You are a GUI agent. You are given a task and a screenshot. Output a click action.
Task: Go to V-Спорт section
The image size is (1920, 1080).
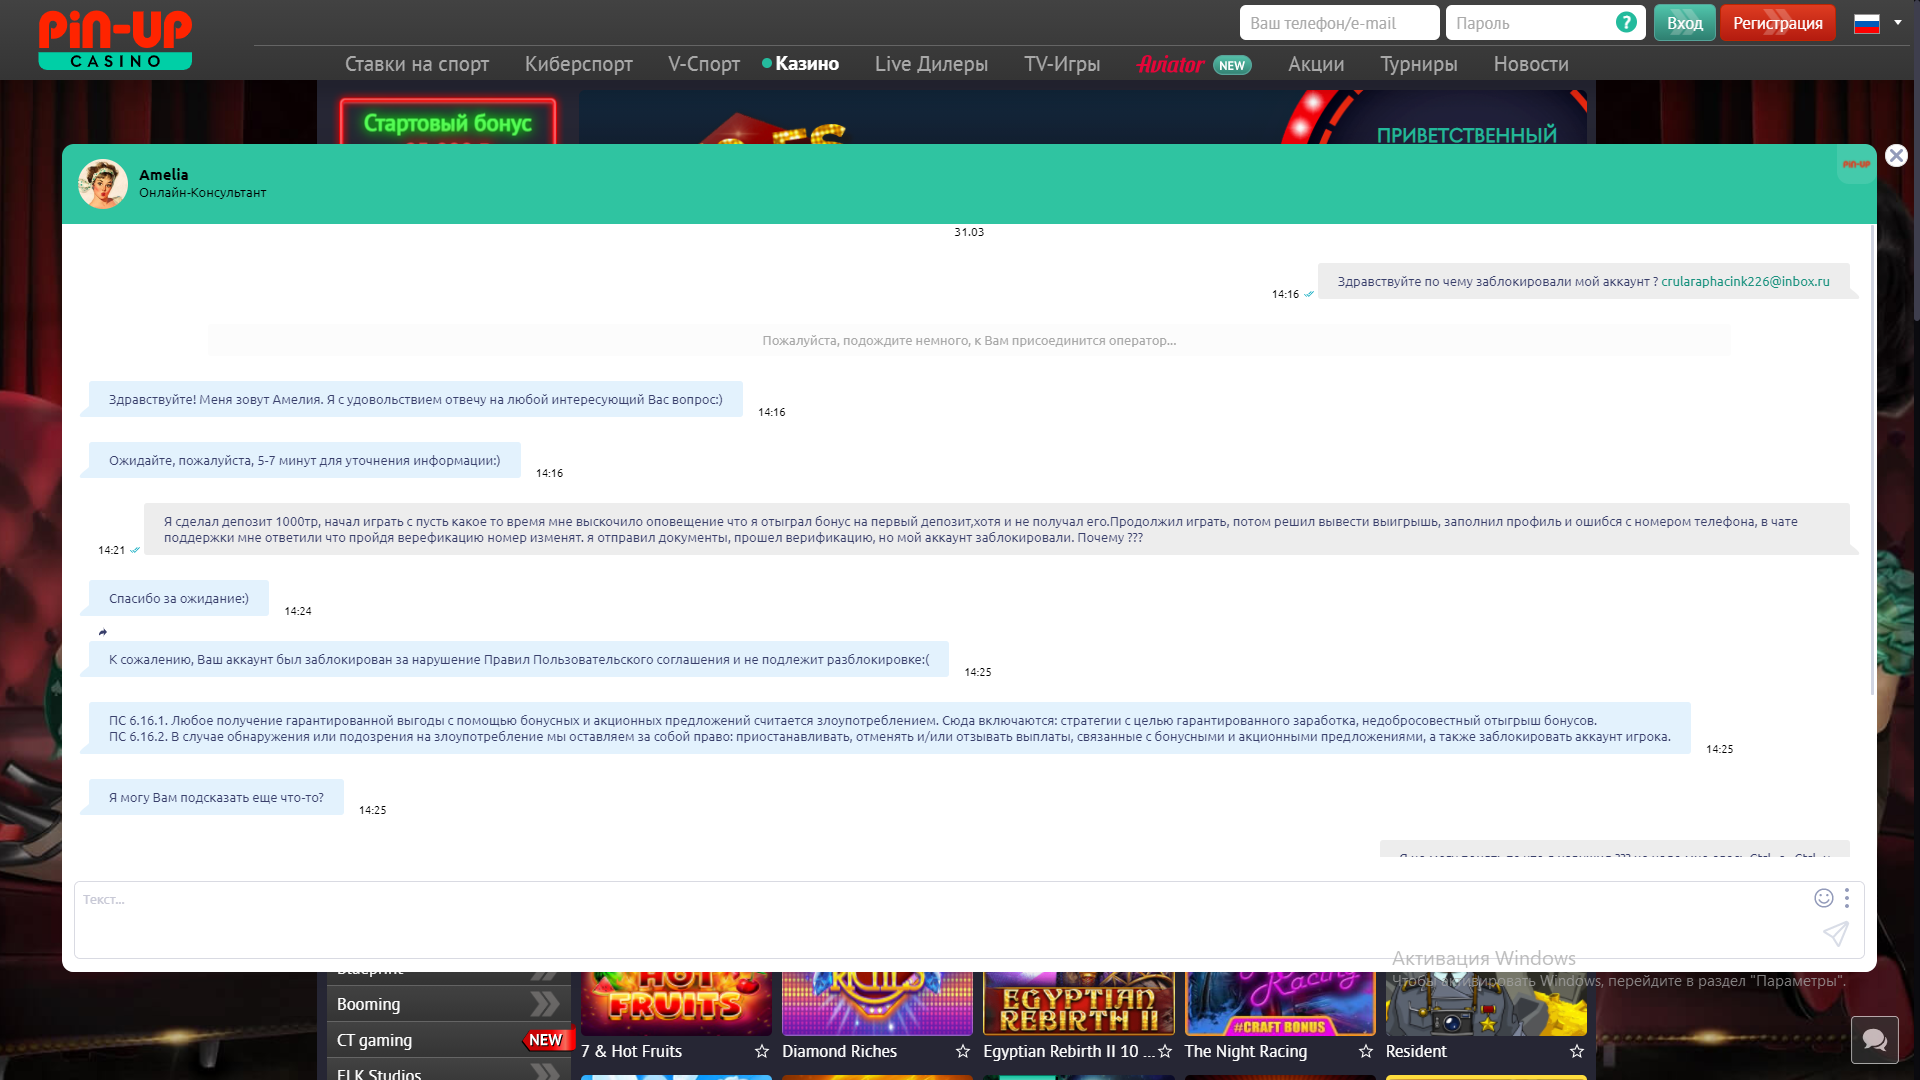pos(704,64)
